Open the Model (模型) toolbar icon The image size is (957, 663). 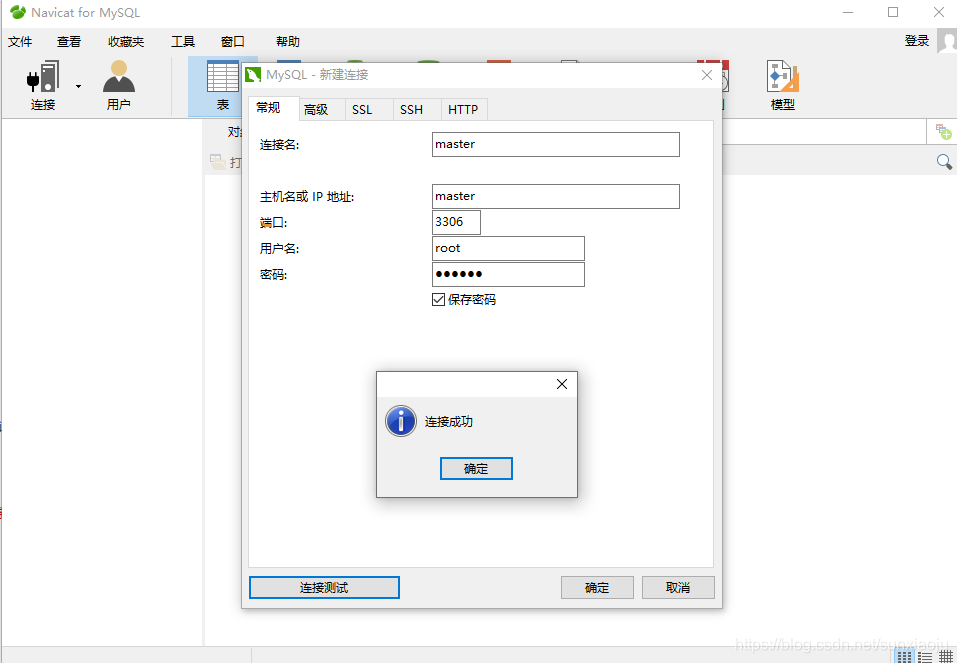(782, 85)
